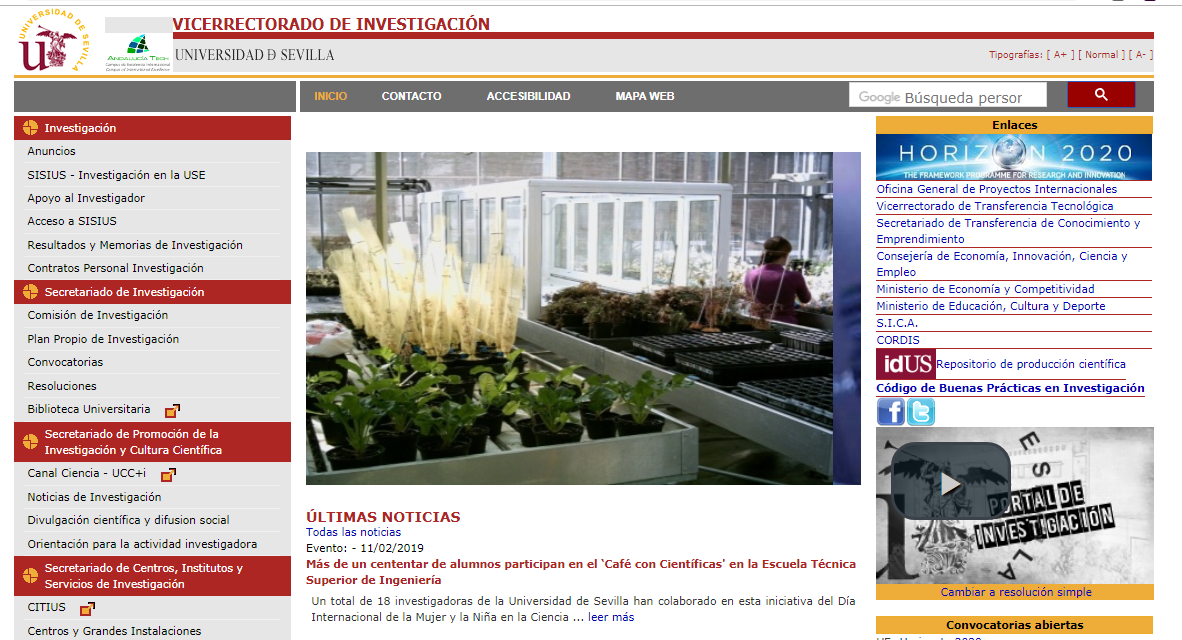Screen dimensions: 1182x640
Task: Increase font size with A+ option
Action: point(1060,55)
